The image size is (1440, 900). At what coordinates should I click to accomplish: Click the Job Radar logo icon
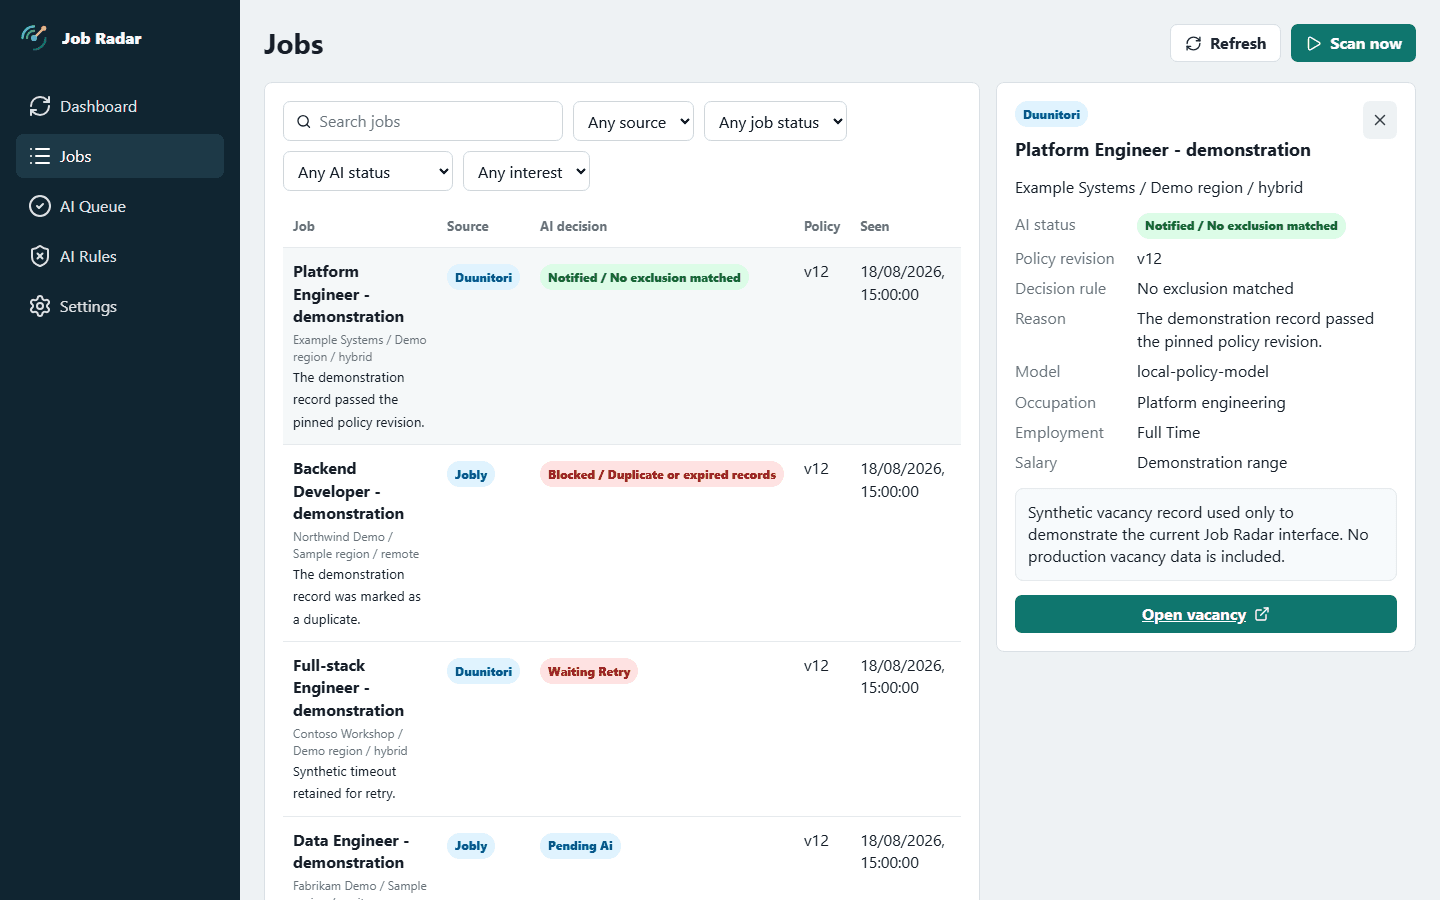pyautogui.click(x=34, y=38)
